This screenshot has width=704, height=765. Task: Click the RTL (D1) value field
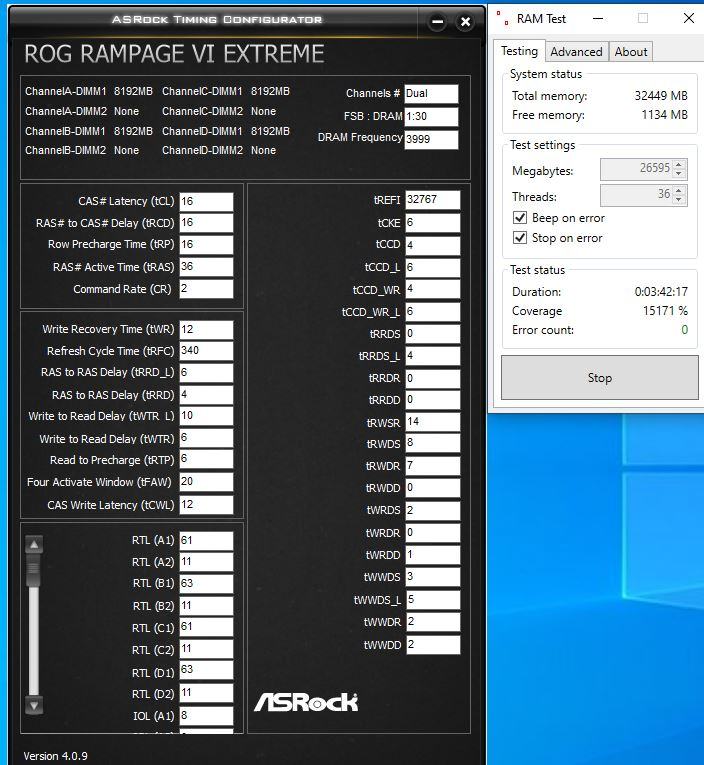tap(206, 670)
